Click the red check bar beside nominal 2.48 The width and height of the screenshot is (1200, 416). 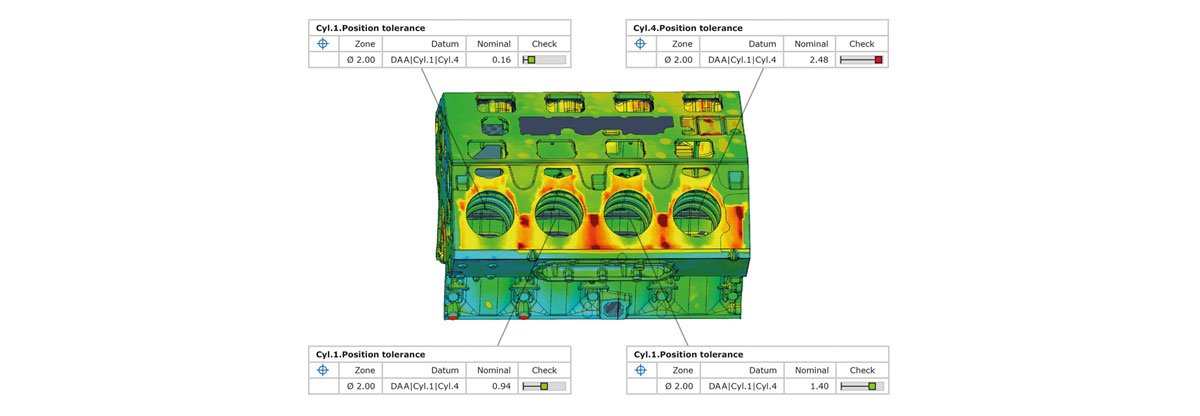[862, 60]
